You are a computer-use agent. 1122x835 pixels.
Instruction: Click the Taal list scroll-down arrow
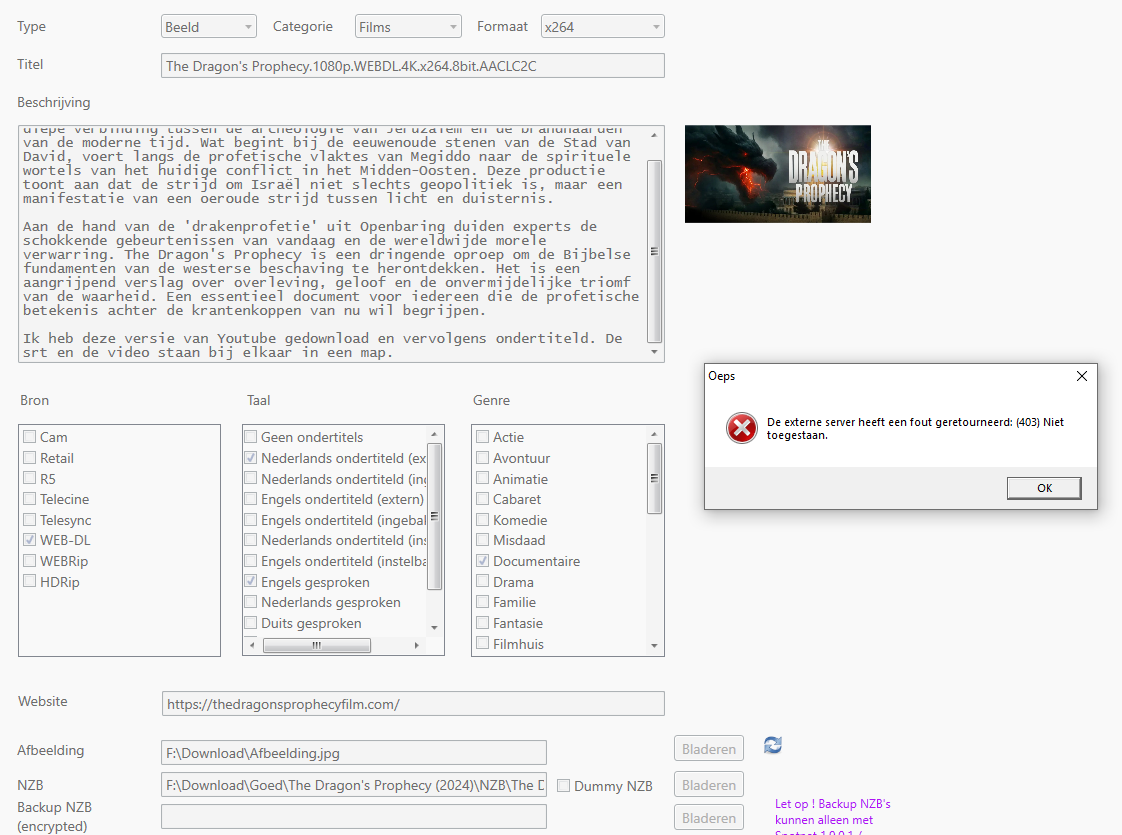pos(434,628)
